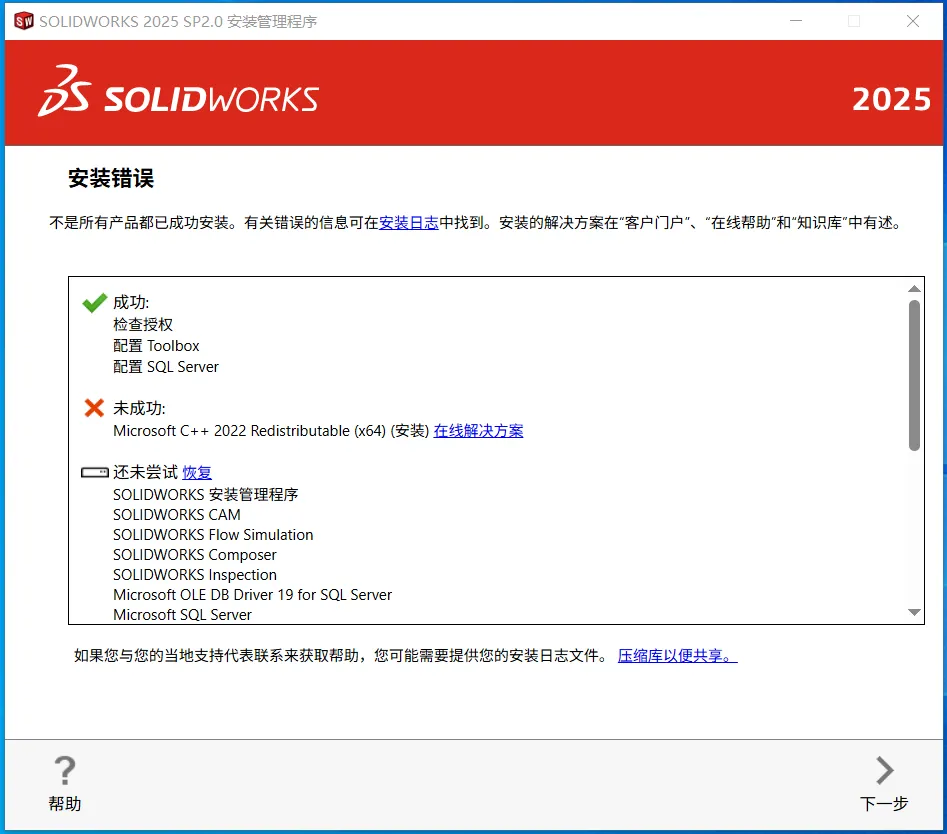Select SOLIDWORKS 安装管理程序 list entry

(206, 495)
